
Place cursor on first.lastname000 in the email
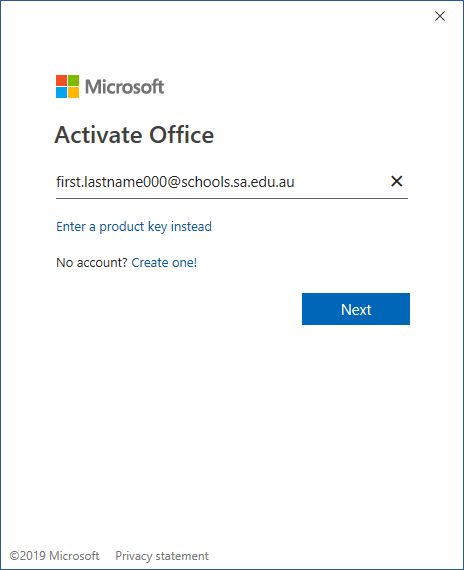click(111, 182)
